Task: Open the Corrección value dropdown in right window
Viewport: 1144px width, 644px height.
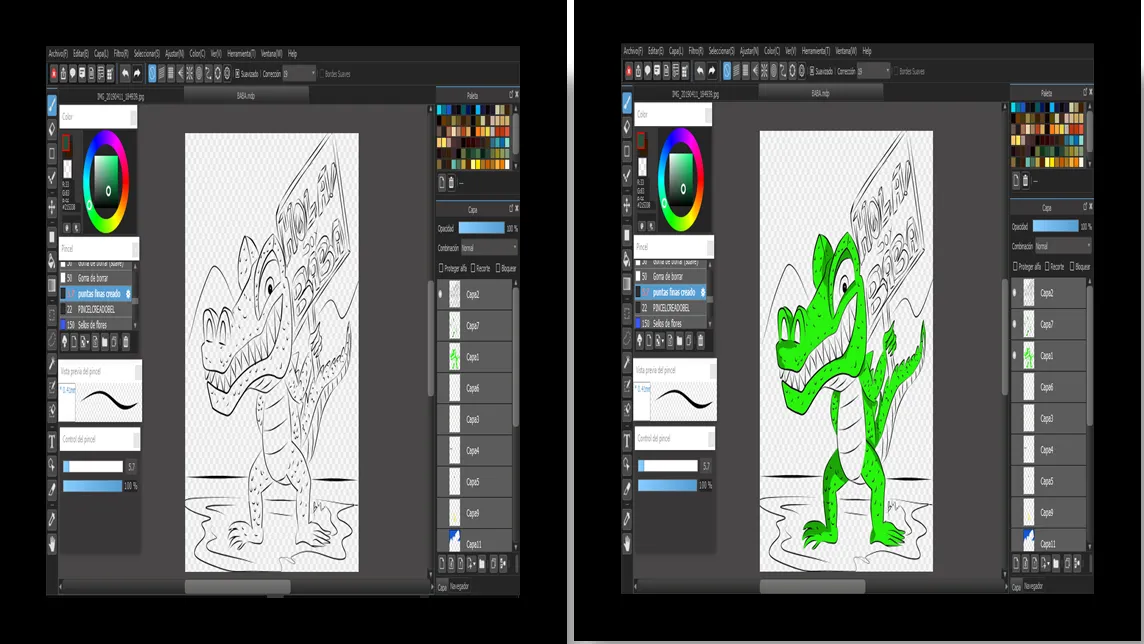Action: (874, 72)
